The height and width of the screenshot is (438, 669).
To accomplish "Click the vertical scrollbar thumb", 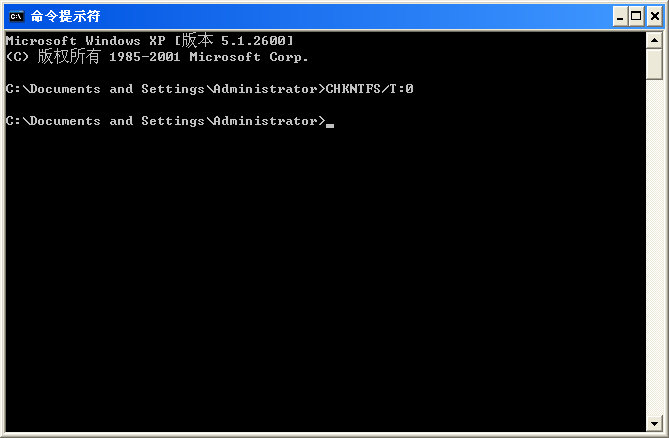I will (655, 63).
